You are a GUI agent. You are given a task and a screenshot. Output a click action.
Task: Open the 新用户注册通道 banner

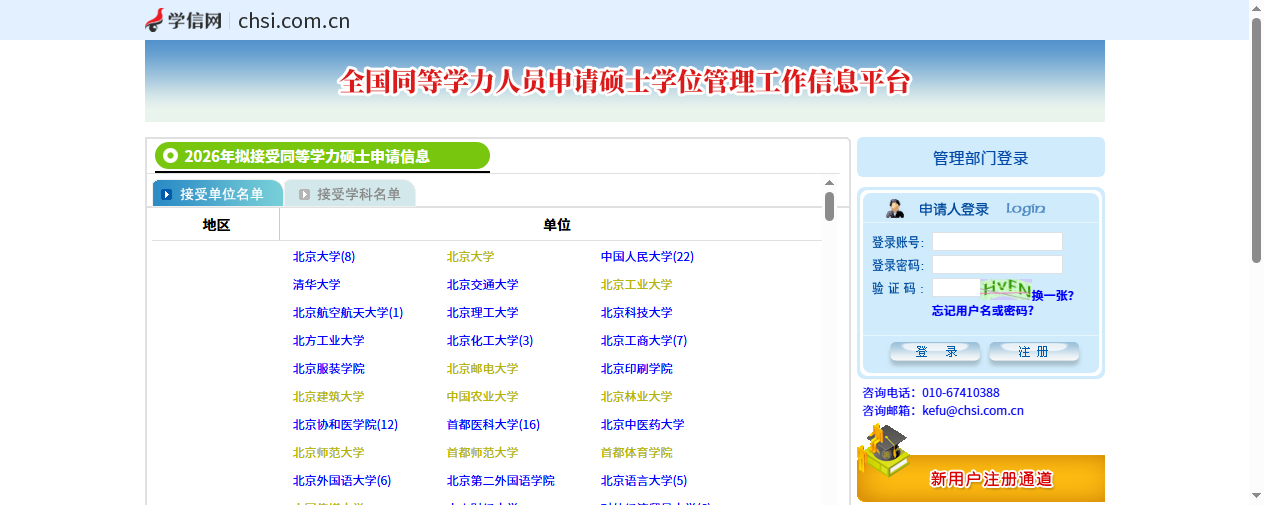click(x=981, y=478)
